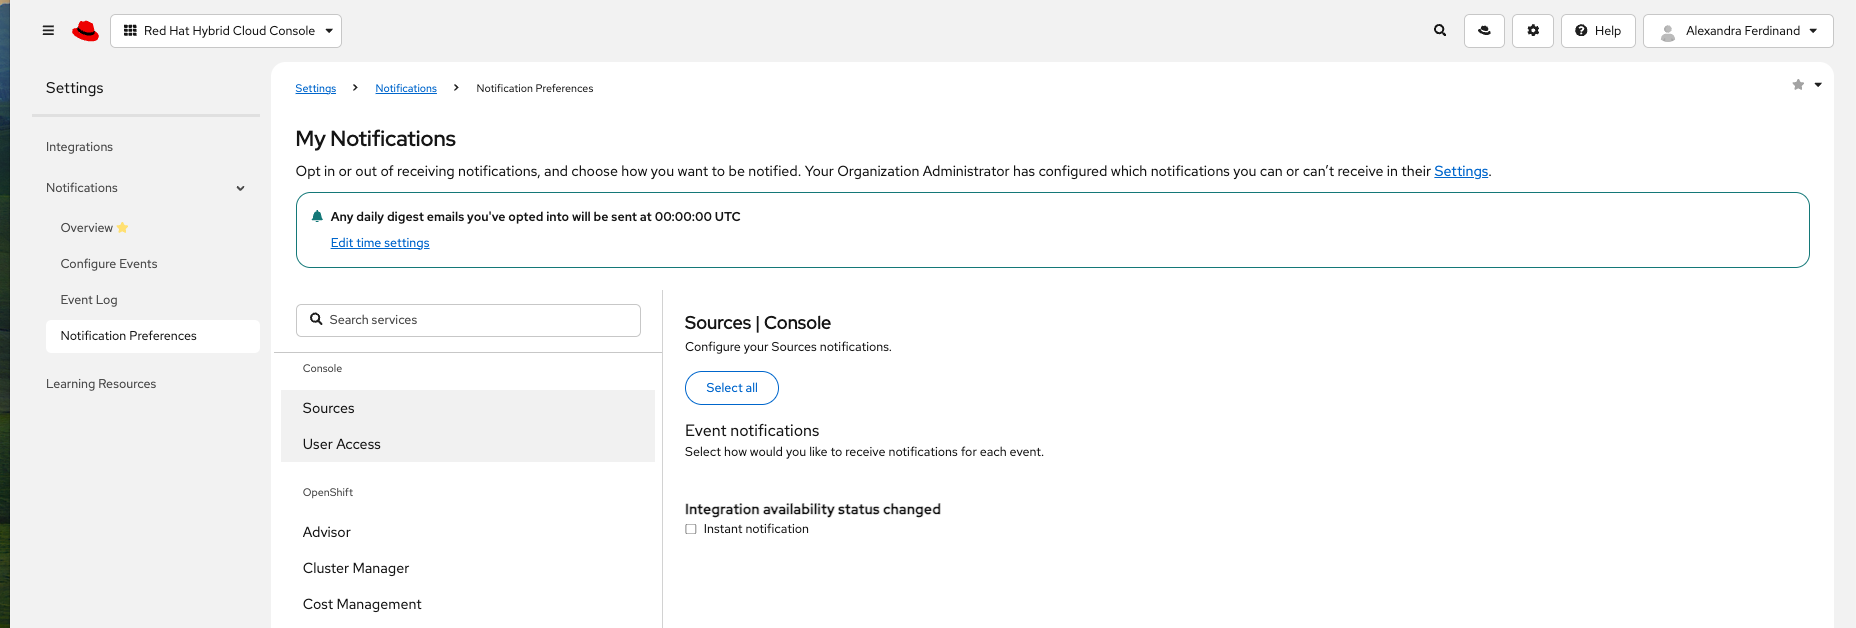Click the Search services input field
The image size is (1856, 628).
coord(468,320)
